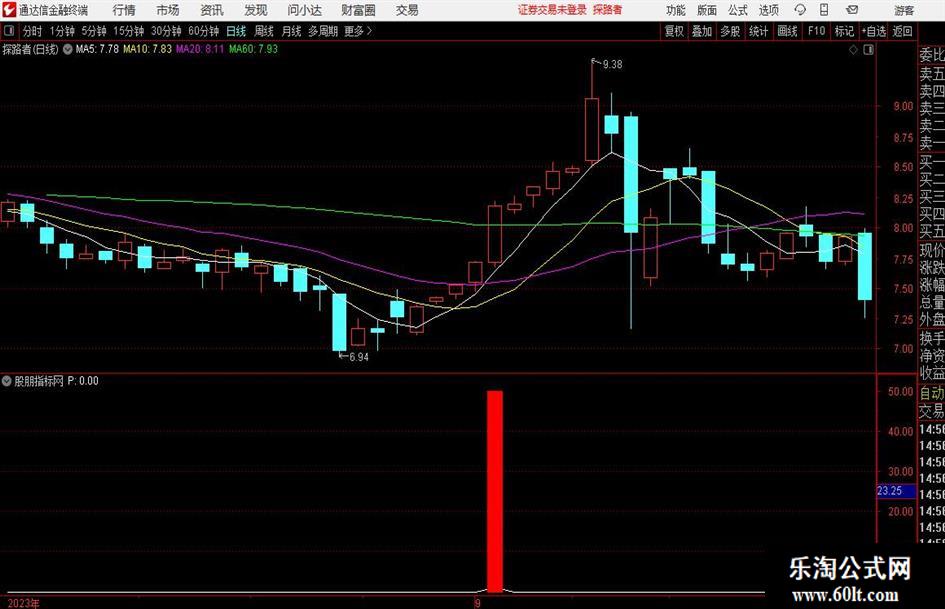This screenshot has height=609, width=945.
Task: Click the 9.38 high price label
Action: 612,65
